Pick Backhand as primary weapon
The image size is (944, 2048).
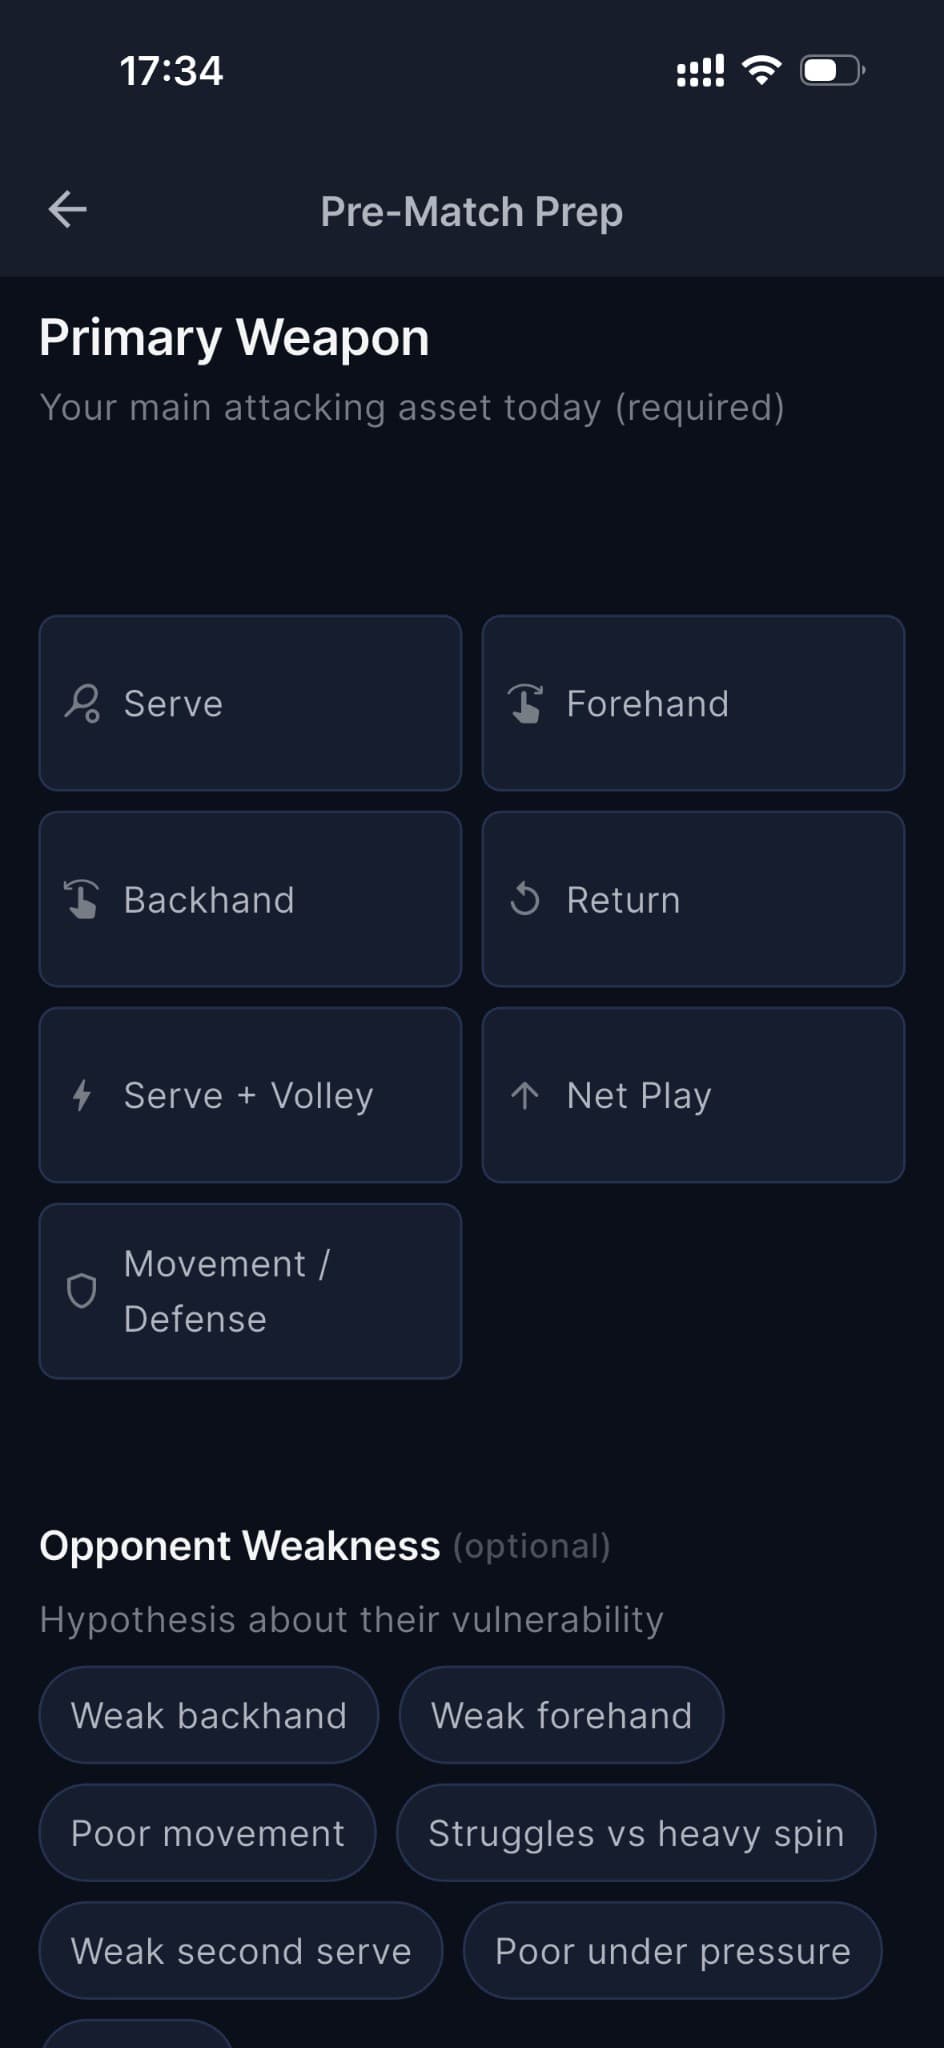coord(250,899)
